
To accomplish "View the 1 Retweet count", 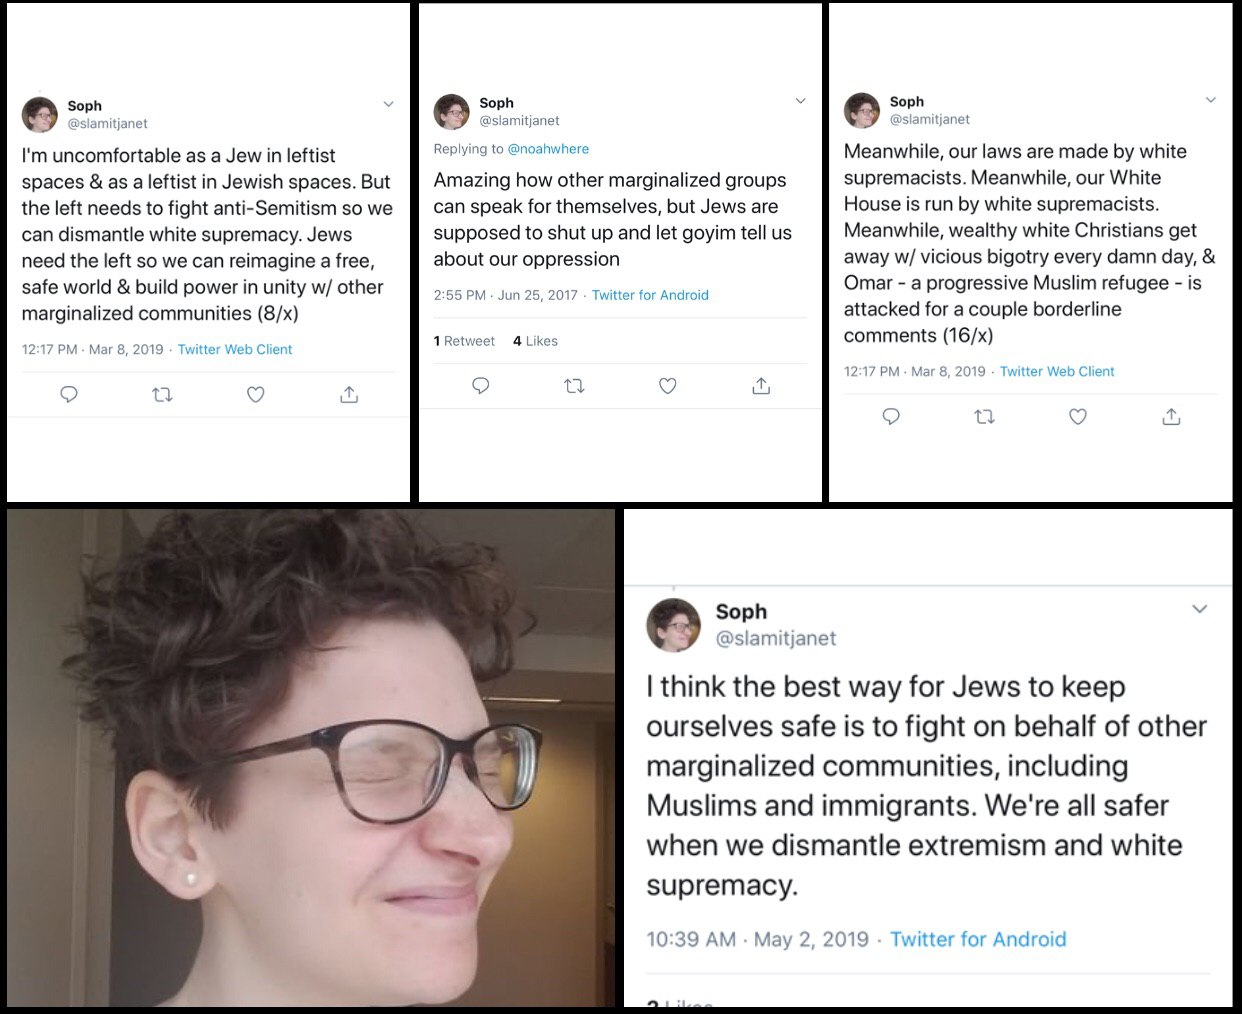I will (x=464, y=341).
